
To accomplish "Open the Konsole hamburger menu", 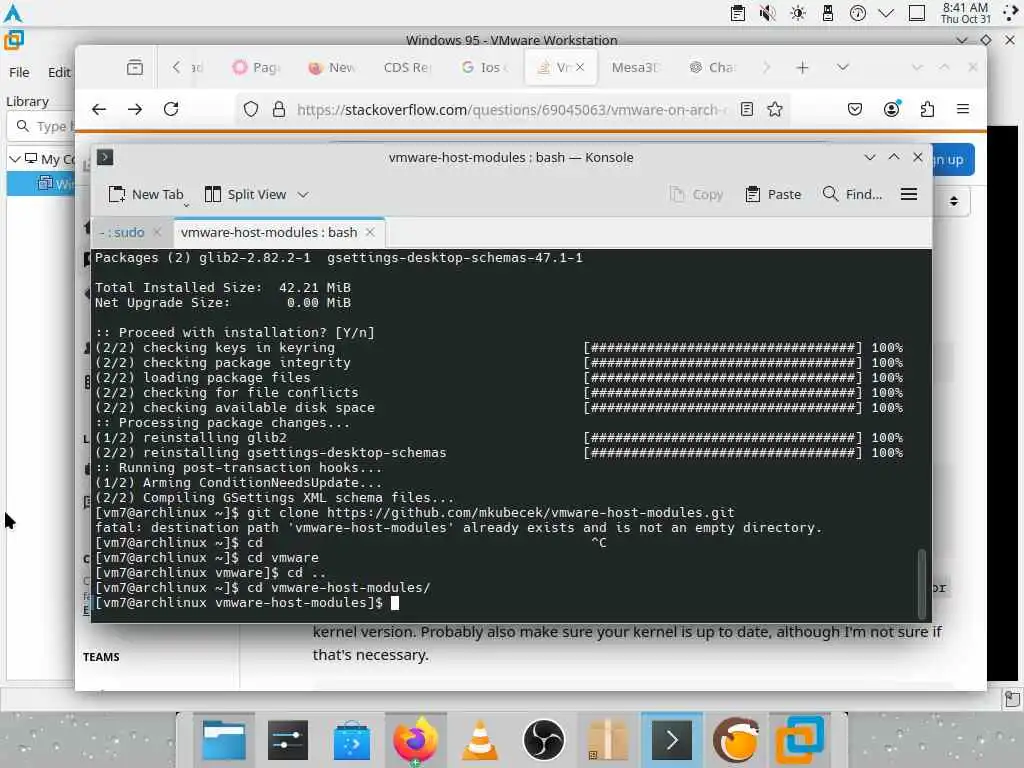I will tap(908, 195).
